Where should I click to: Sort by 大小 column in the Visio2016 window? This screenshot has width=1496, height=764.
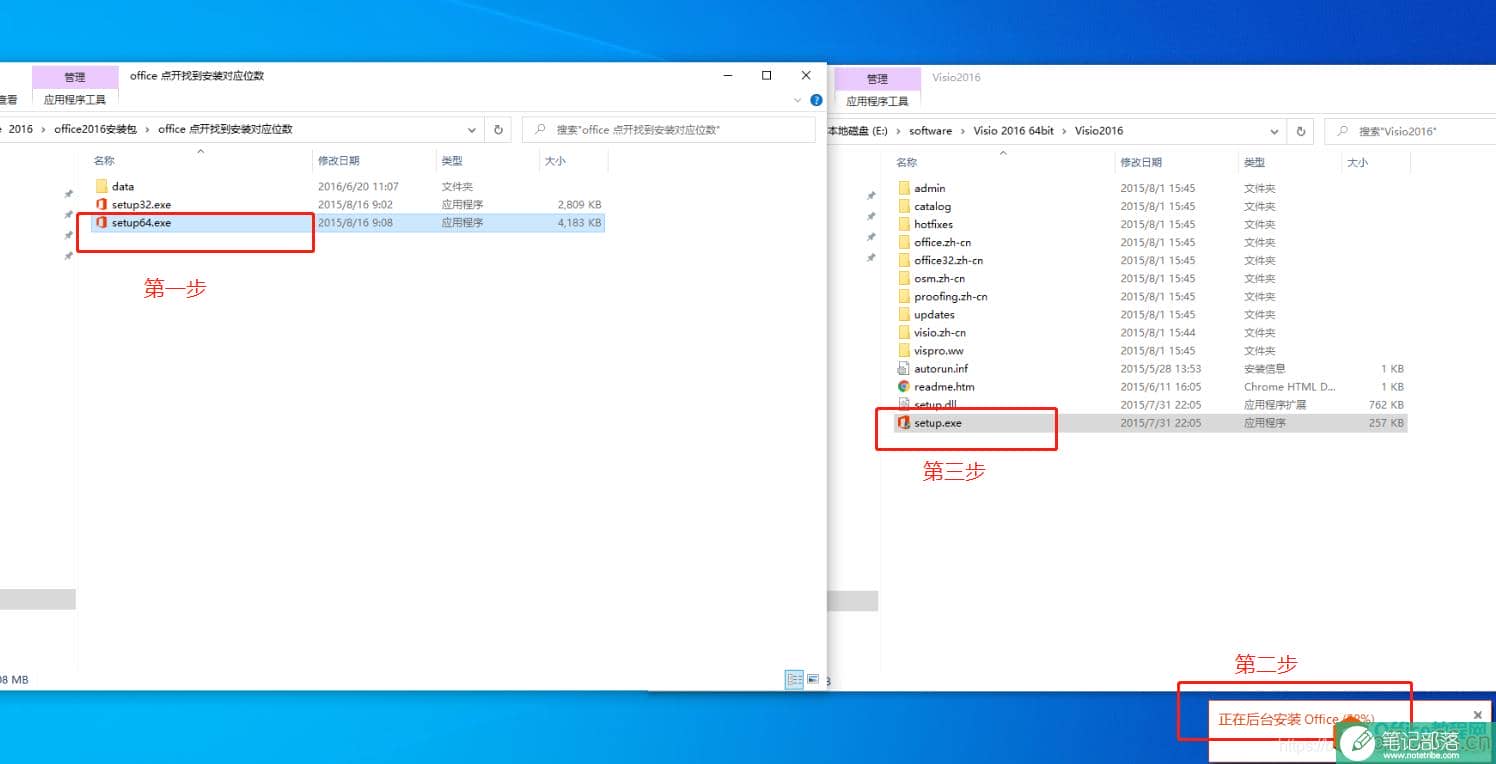[x=1357, y=162]
